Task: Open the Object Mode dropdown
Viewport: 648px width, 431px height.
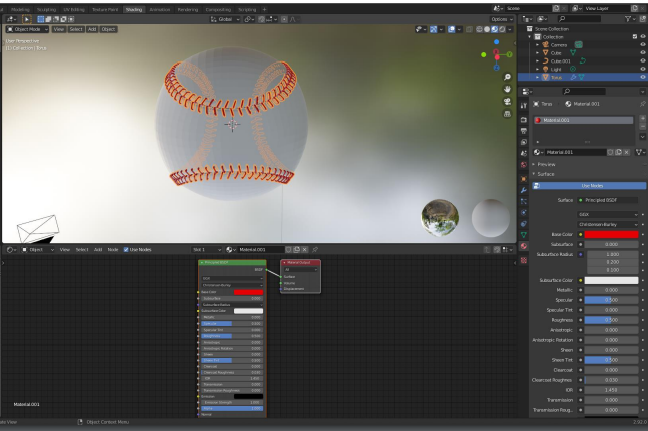Action: [x=27, y=29]
